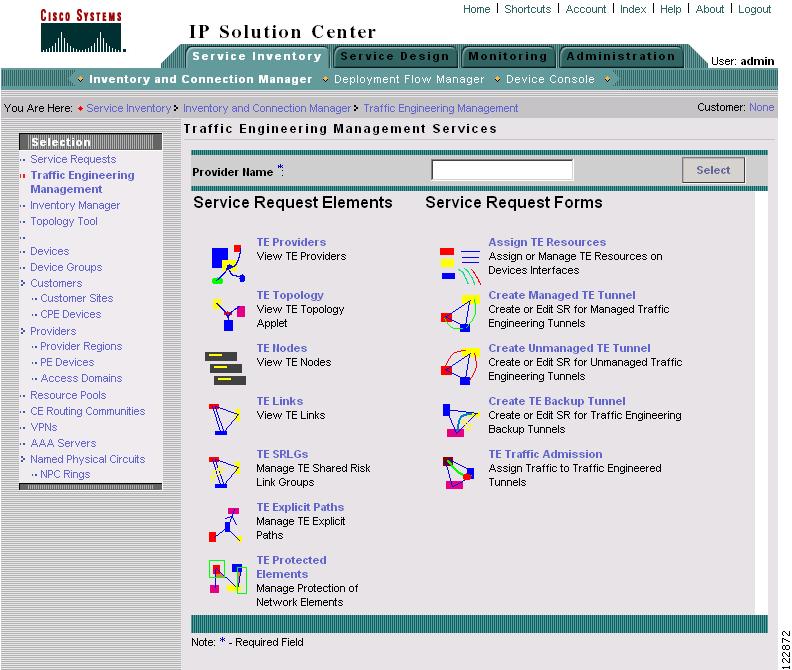Viewport: 792px width, 670px height.
Task: Open the TE Links link
Action: pos(280,401)
